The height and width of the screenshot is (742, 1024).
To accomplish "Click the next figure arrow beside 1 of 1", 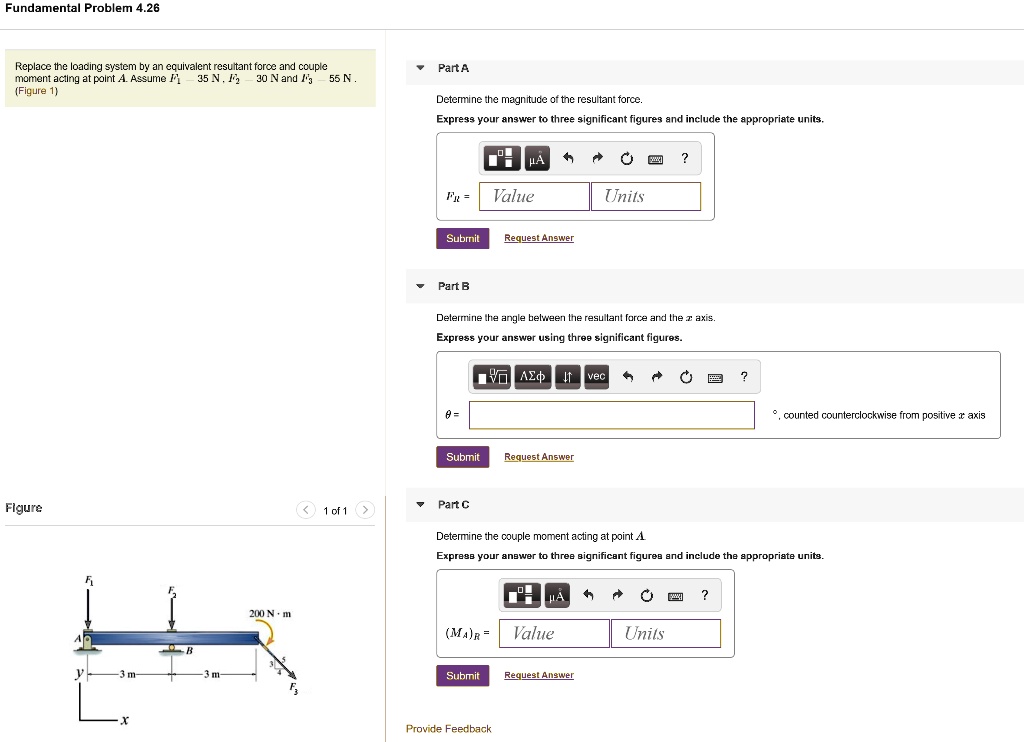I will point(365,509).
